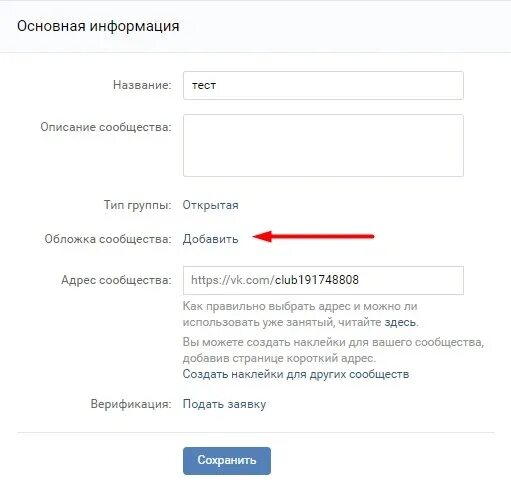Click the "Основная информация" heading
This screenshot has width=511, height=493.
click(x=98, y=26)
